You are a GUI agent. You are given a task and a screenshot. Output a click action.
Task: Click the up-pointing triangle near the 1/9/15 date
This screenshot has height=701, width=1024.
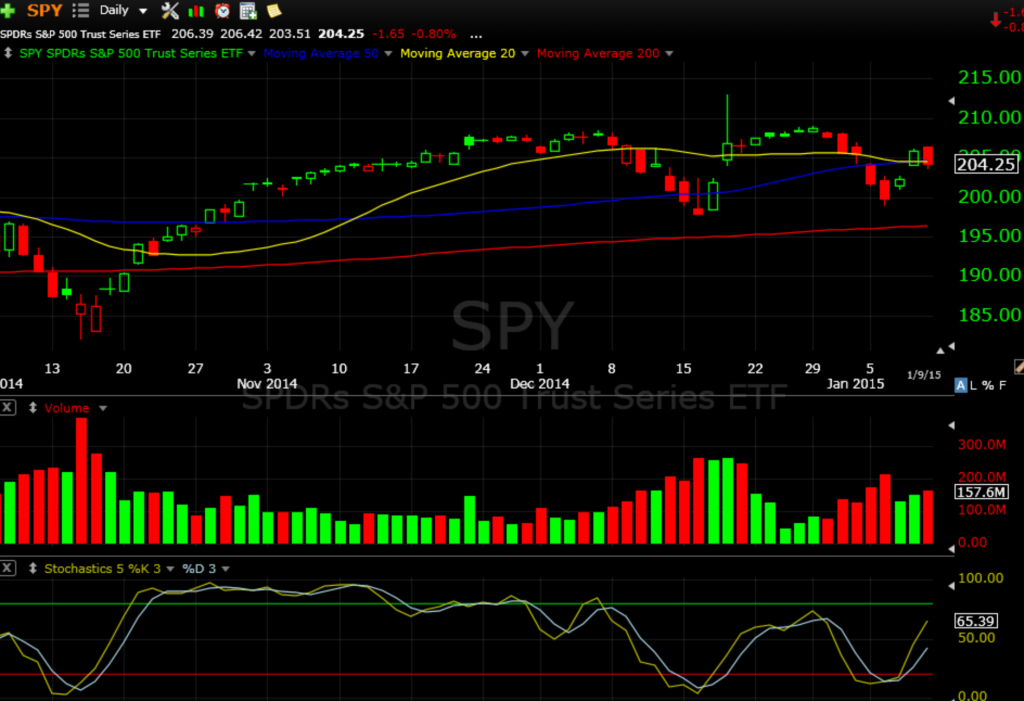(x=940, y=351)
